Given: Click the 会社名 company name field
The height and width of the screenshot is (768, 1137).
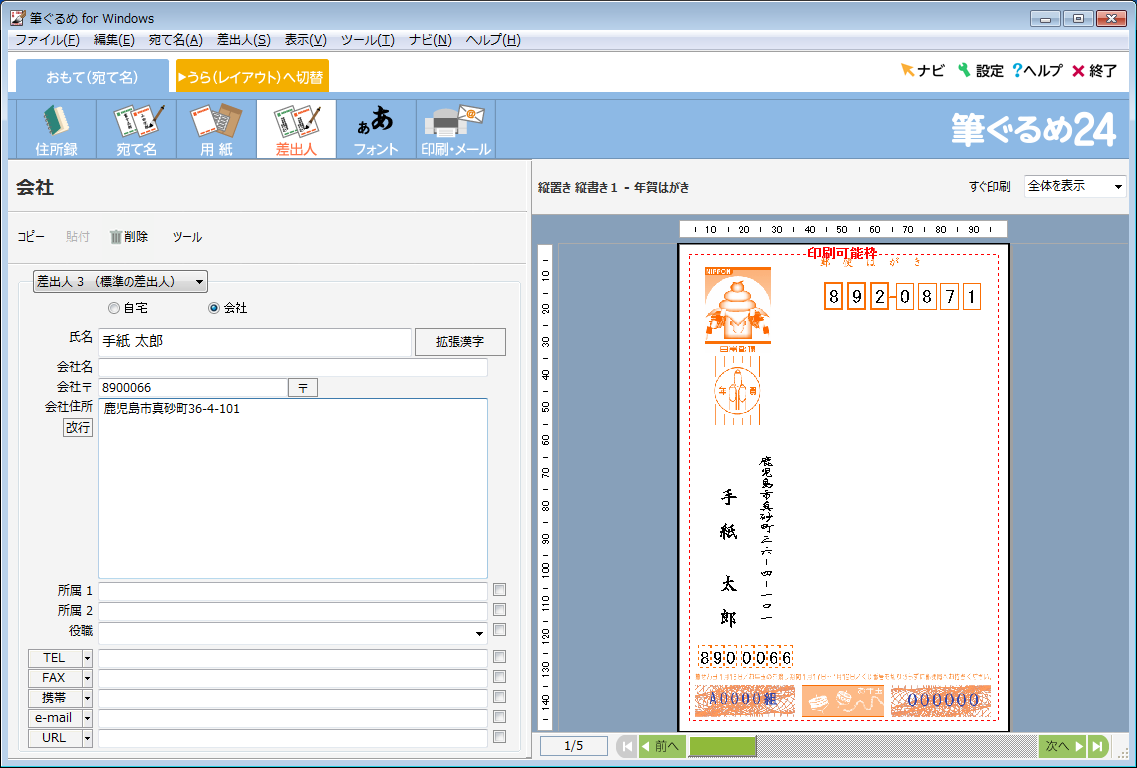Looking at the screenshot, I should (293, 367).
